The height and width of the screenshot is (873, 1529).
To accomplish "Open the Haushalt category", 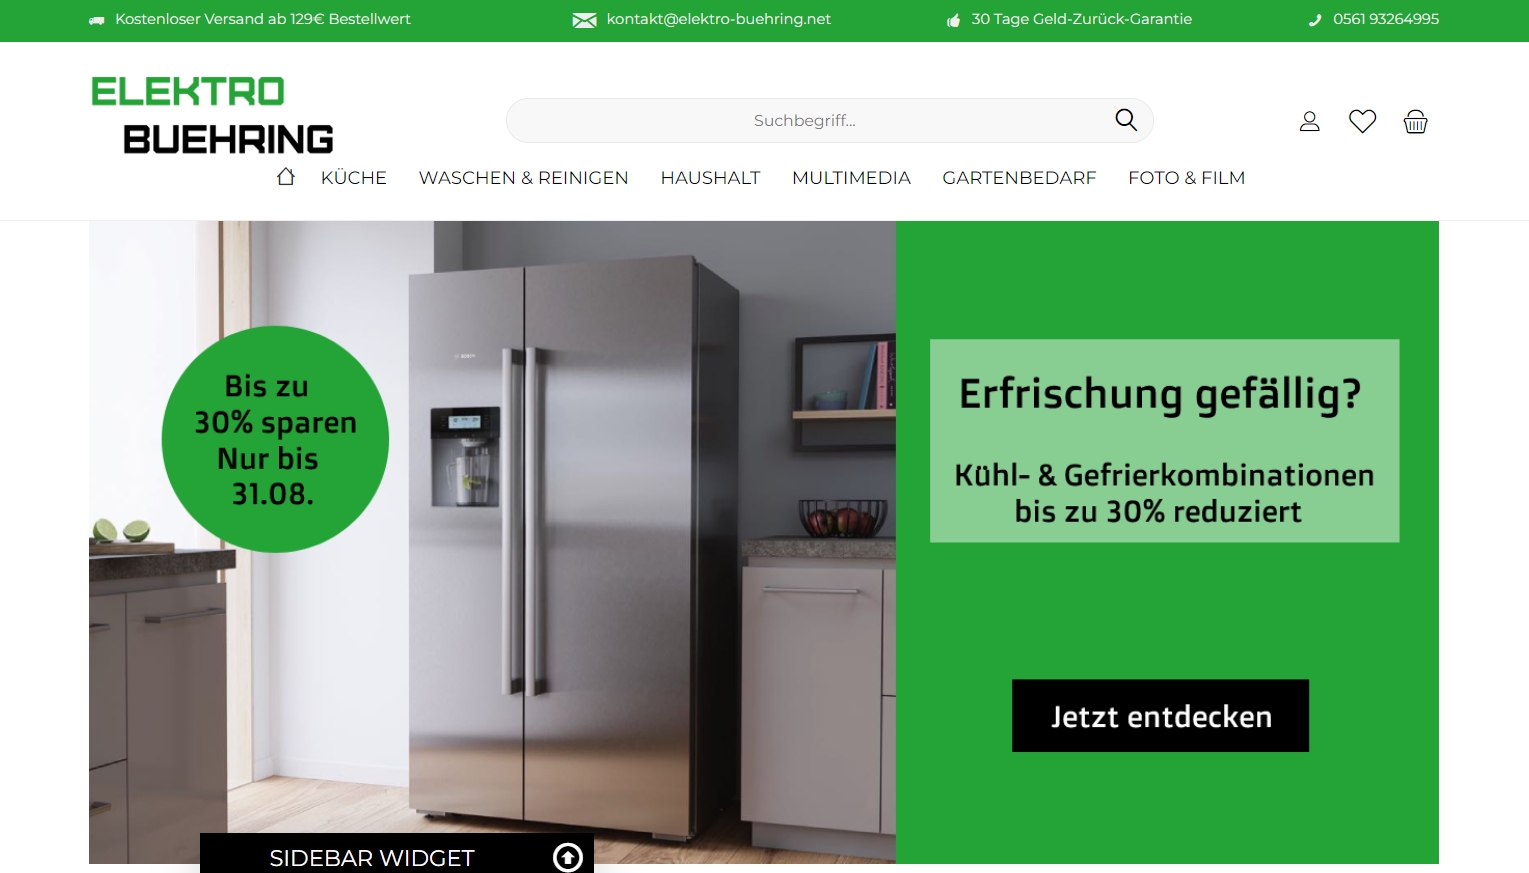I will tap(710, 178).
